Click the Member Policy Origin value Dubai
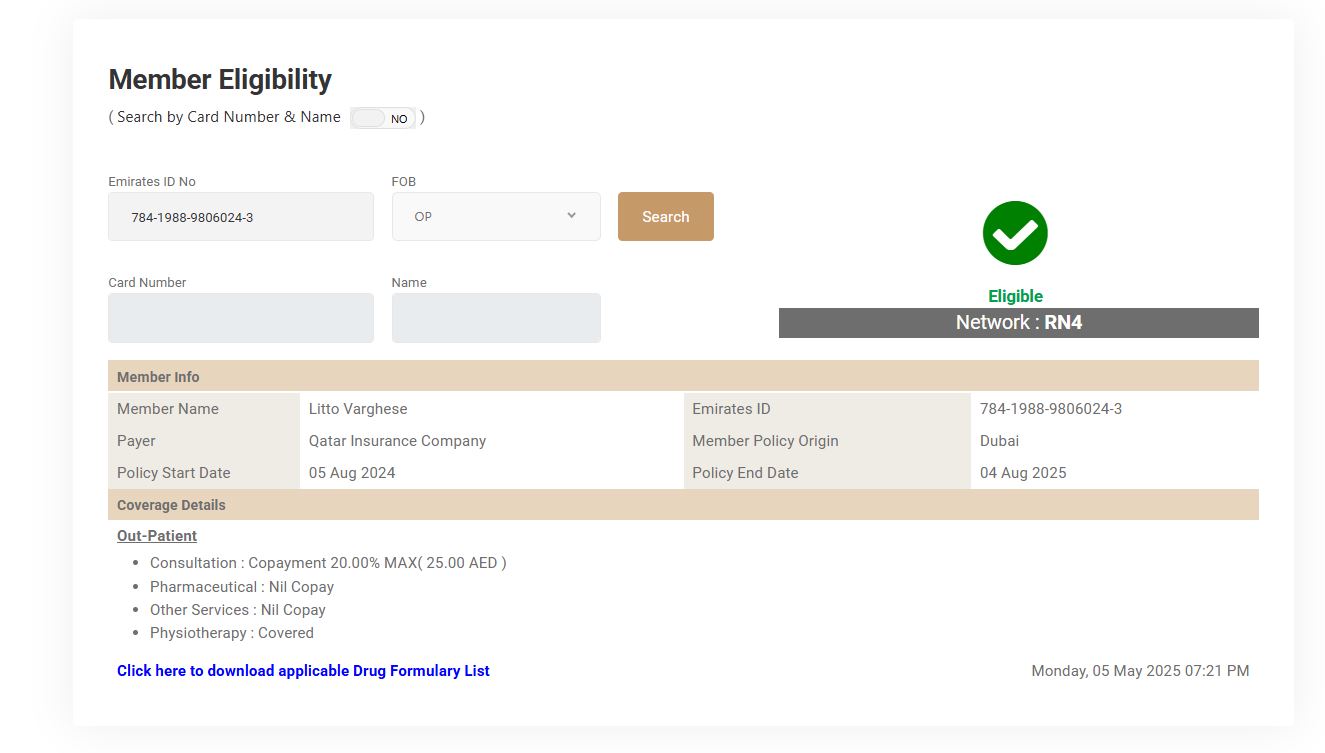The width and height of the screenshot is (1325, 753). point(999,441)
